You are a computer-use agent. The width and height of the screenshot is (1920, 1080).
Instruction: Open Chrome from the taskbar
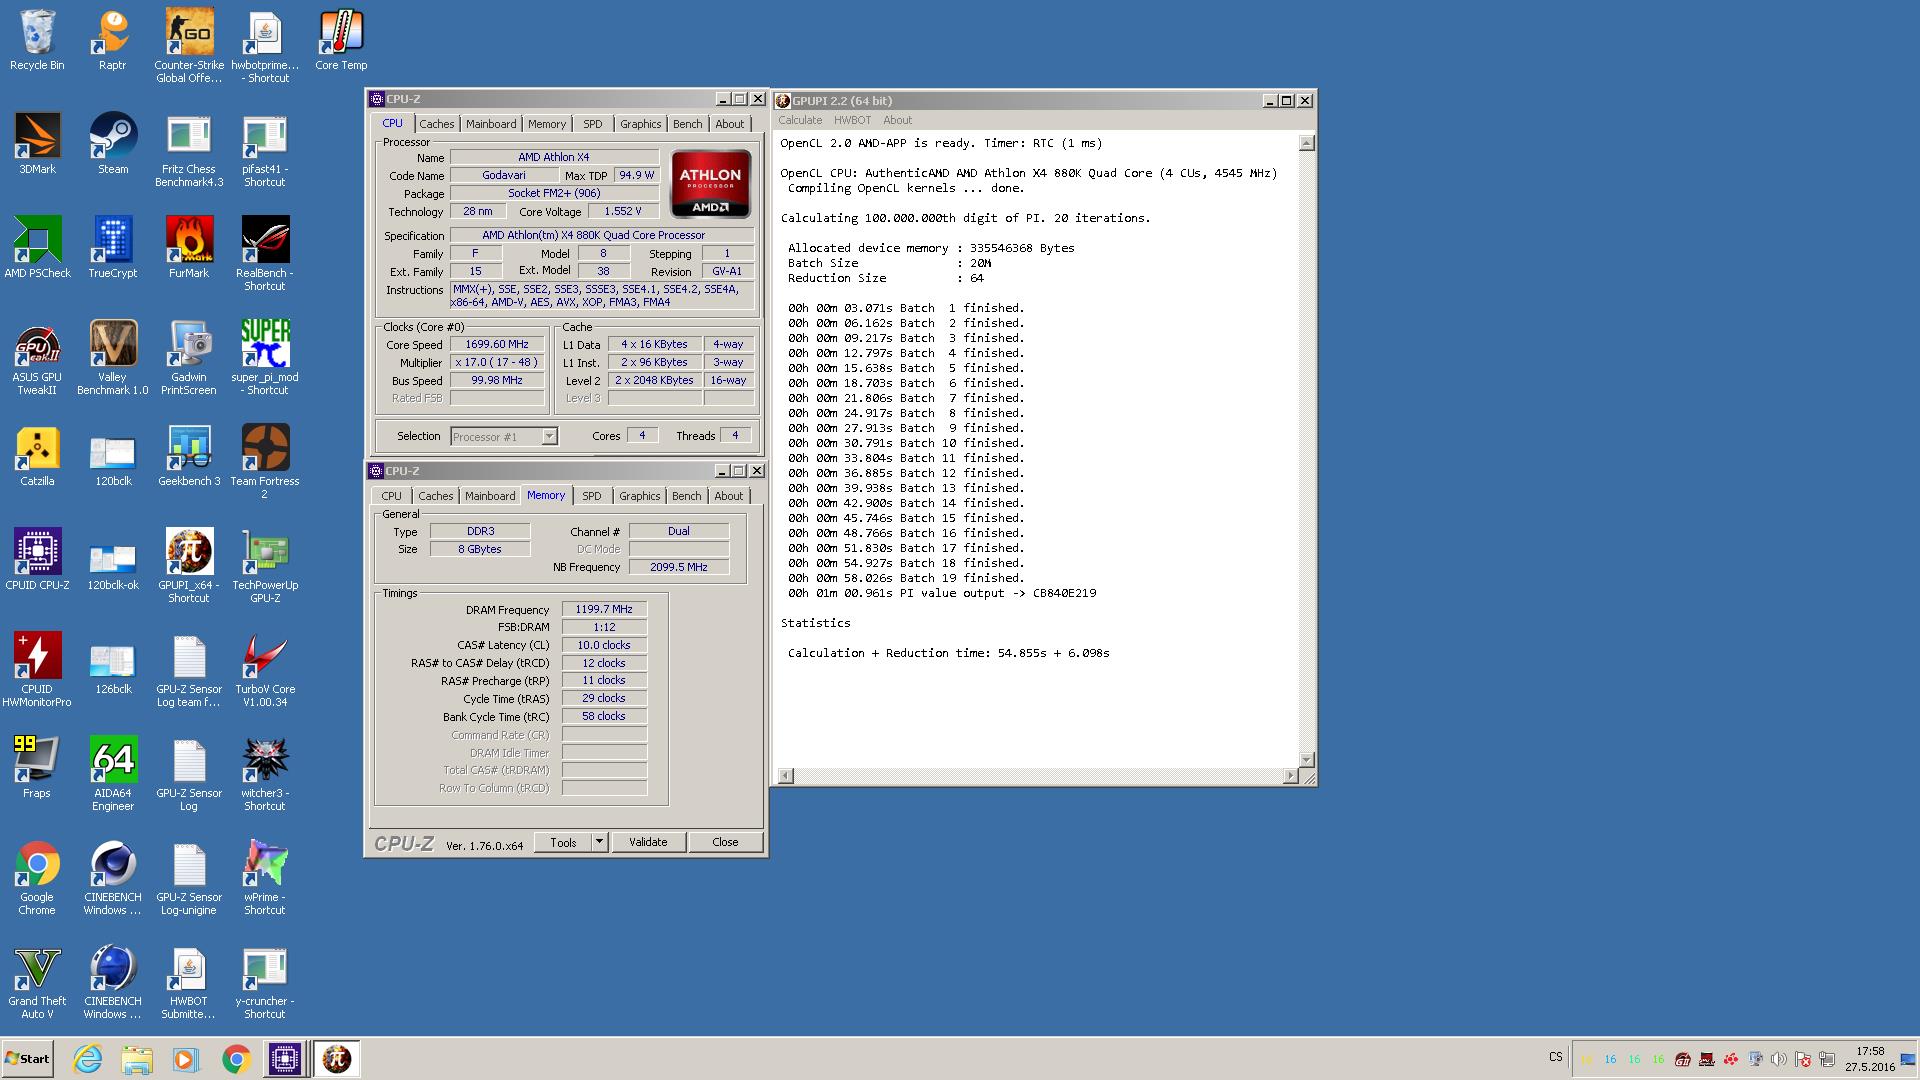pyautogui.click(x=236, y=1059)
